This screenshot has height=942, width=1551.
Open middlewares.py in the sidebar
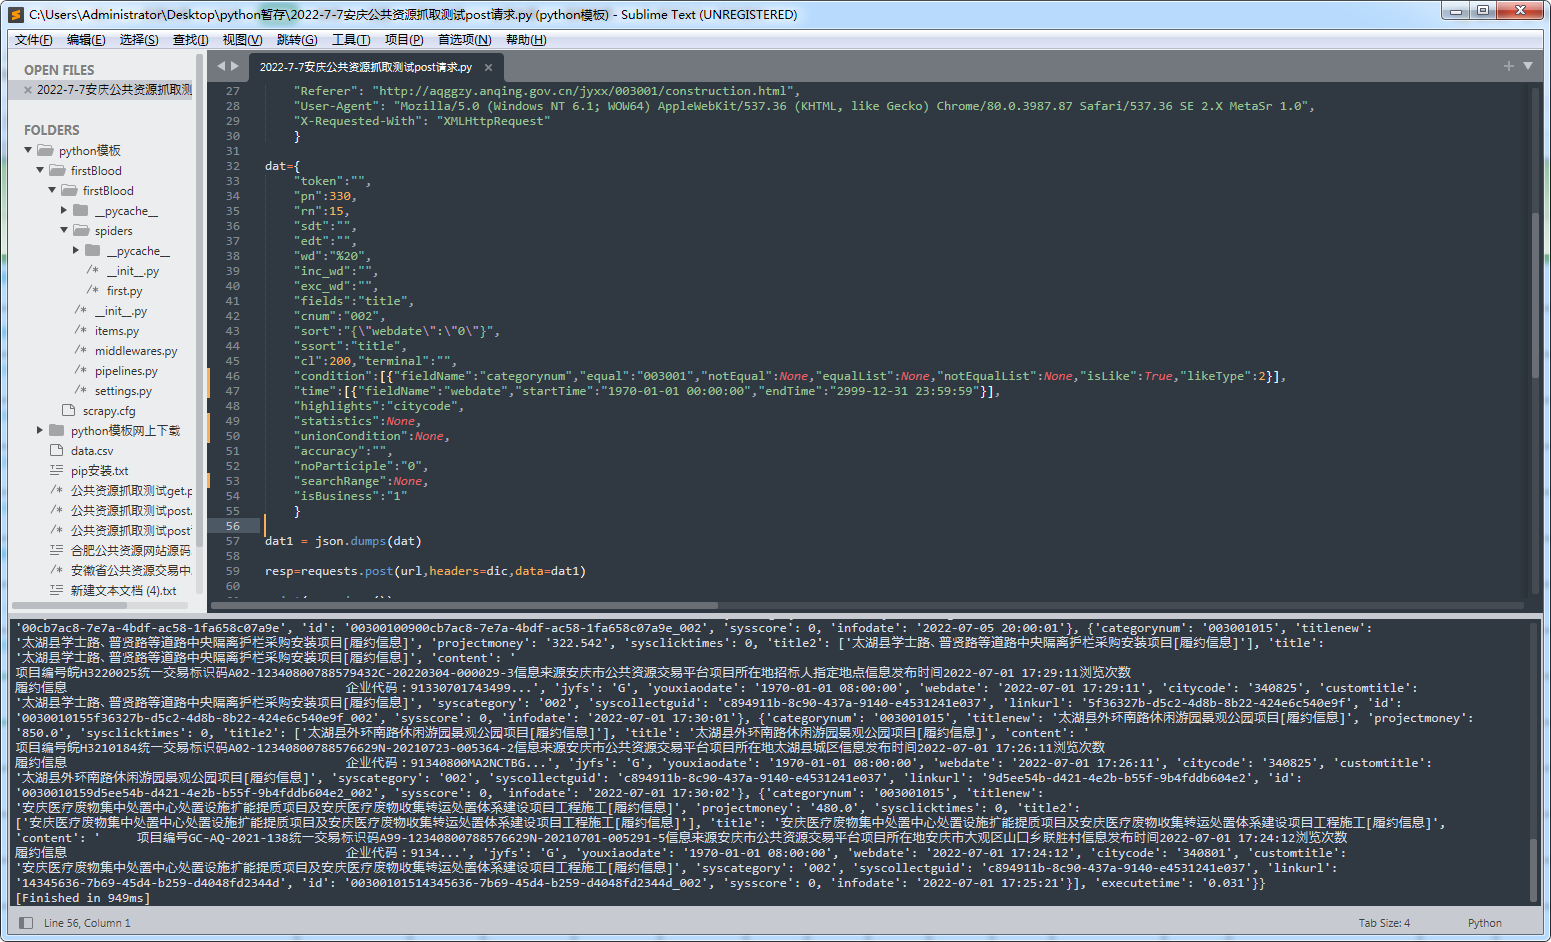pyautogui.click(x=136, y=351)
